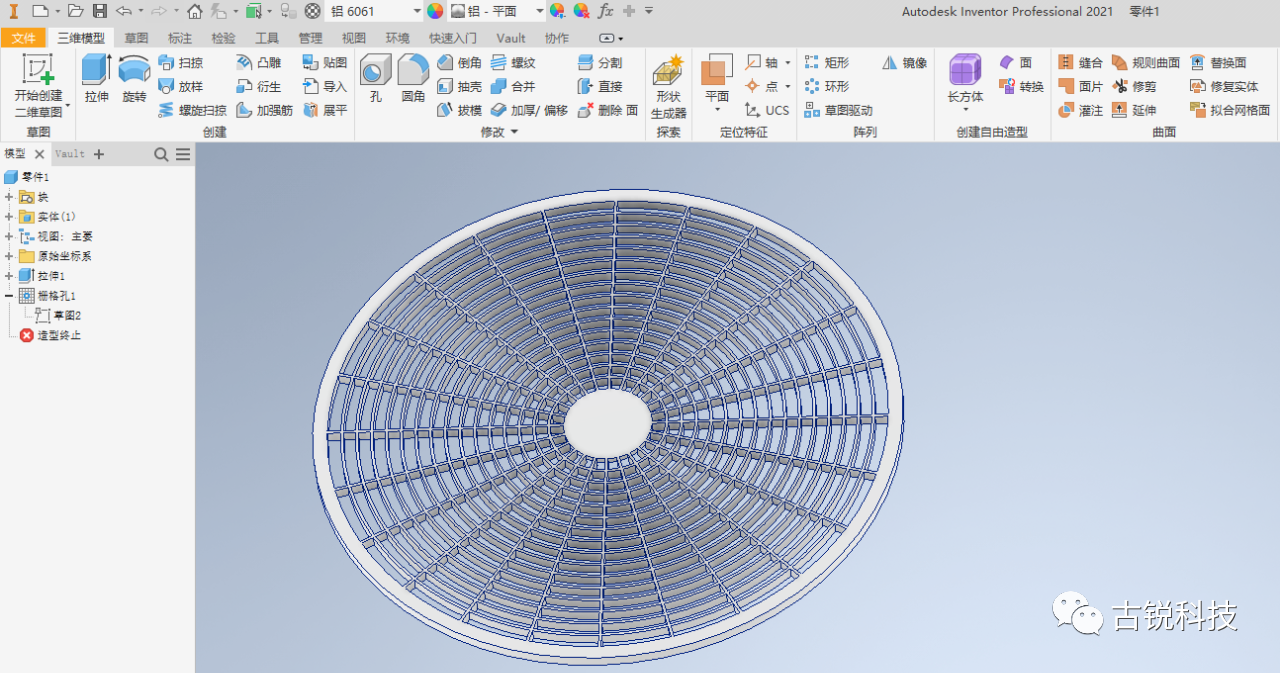The width and height of the screenshot is (1280, 673).
Task: Open the 轴 dropdown arrow
Action: 788,62
